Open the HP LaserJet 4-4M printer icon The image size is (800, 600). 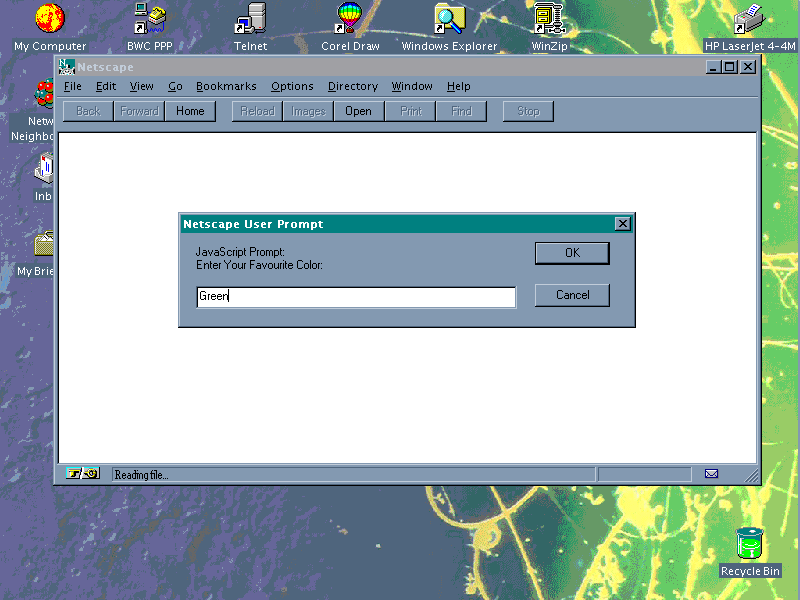coord(749,18)
